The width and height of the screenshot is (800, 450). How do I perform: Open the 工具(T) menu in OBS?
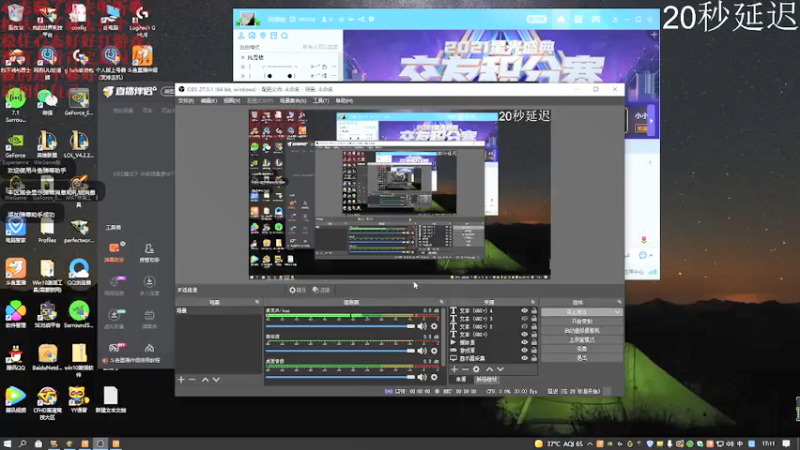tap(321, 101)
